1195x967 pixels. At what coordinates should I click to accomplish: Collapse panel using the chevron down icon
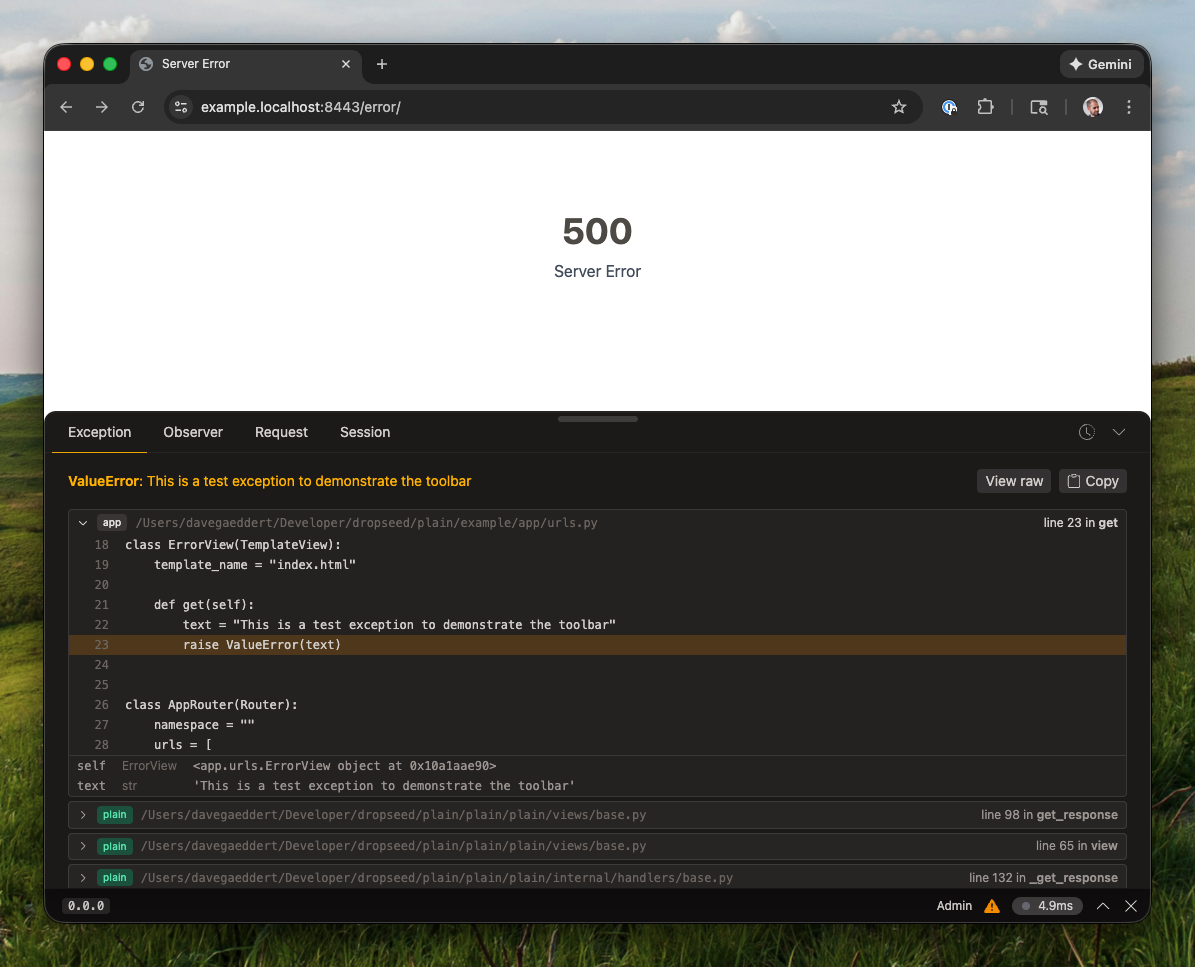pyautogui.click(x=1119, y=432)
